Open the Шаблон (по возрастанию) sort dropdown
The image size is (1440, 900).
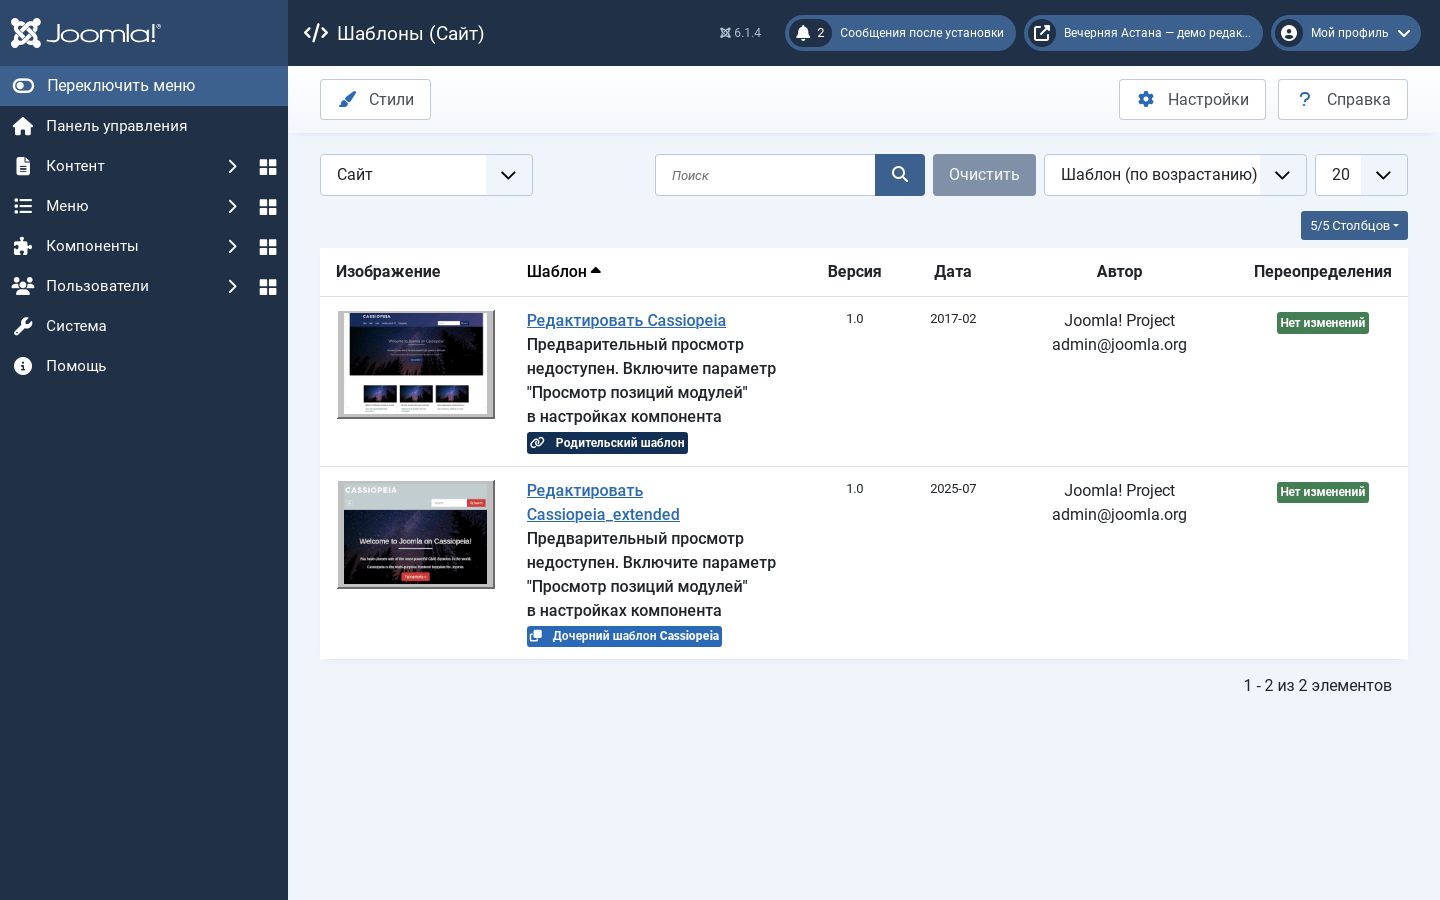click(1175, 175)
